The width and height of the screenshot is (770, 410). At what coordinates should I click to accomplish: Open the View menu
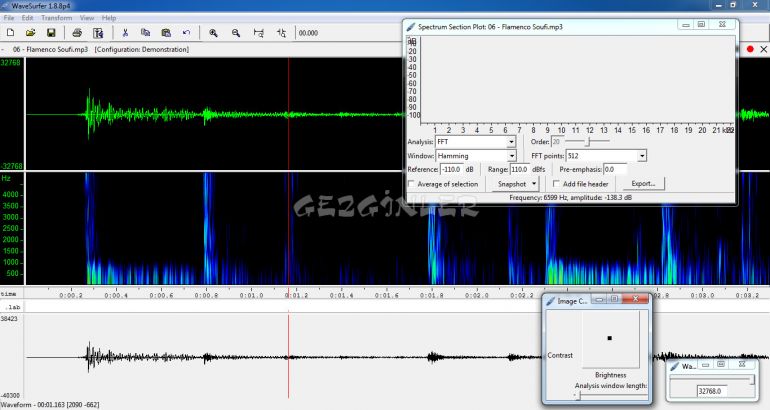87,18
